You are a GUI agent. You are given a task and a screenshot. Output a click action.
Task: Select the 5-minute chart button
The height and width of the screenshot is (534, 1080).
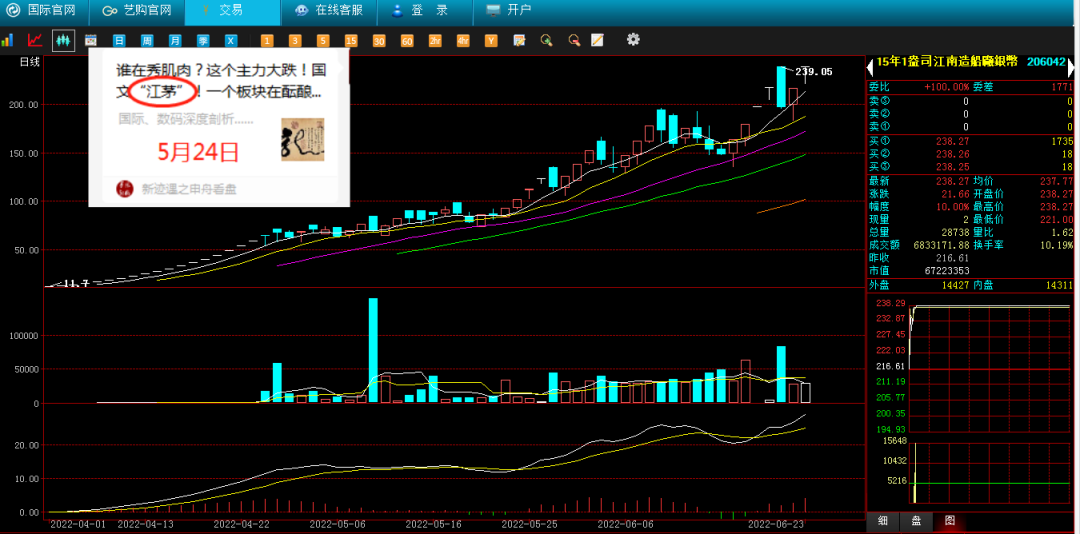pos(323,41)
